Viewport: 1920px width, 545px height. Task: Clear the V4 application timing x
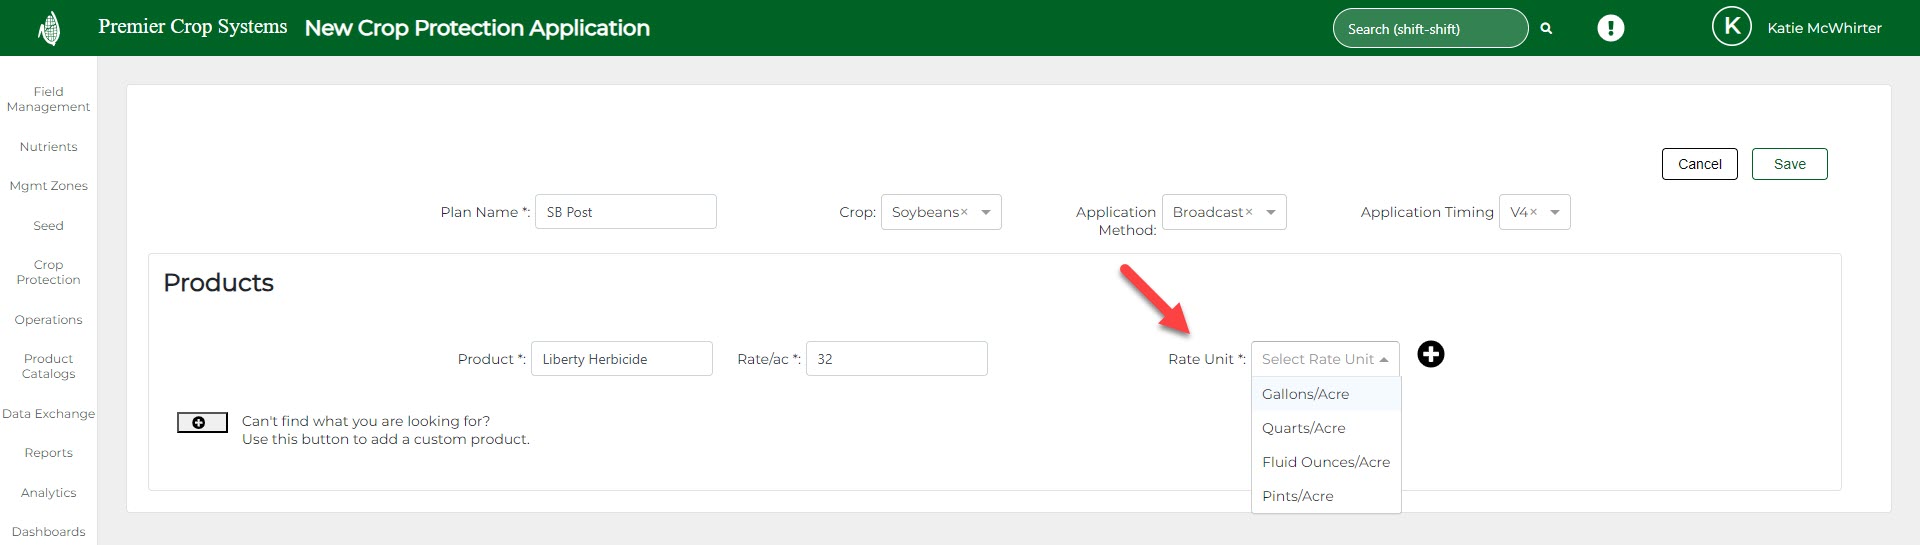point(1533,212)
